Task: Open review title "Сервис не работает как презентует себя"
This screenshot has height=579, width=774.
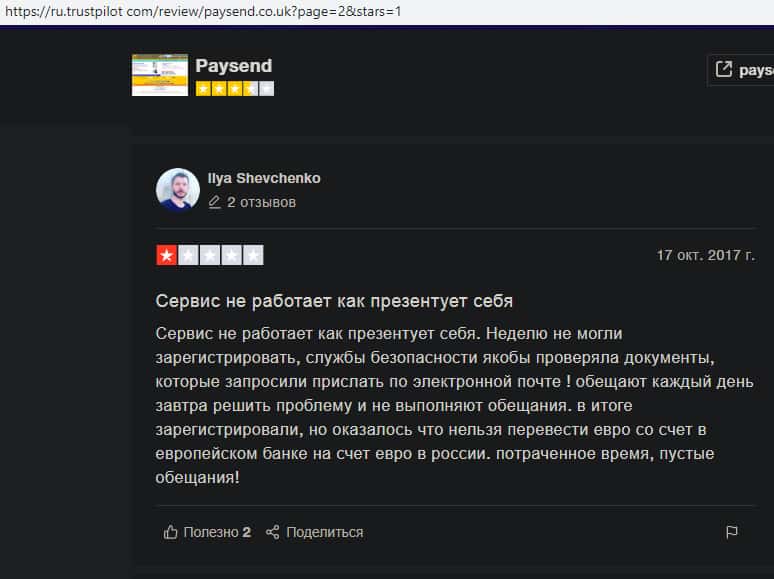Action: point(334,301)
